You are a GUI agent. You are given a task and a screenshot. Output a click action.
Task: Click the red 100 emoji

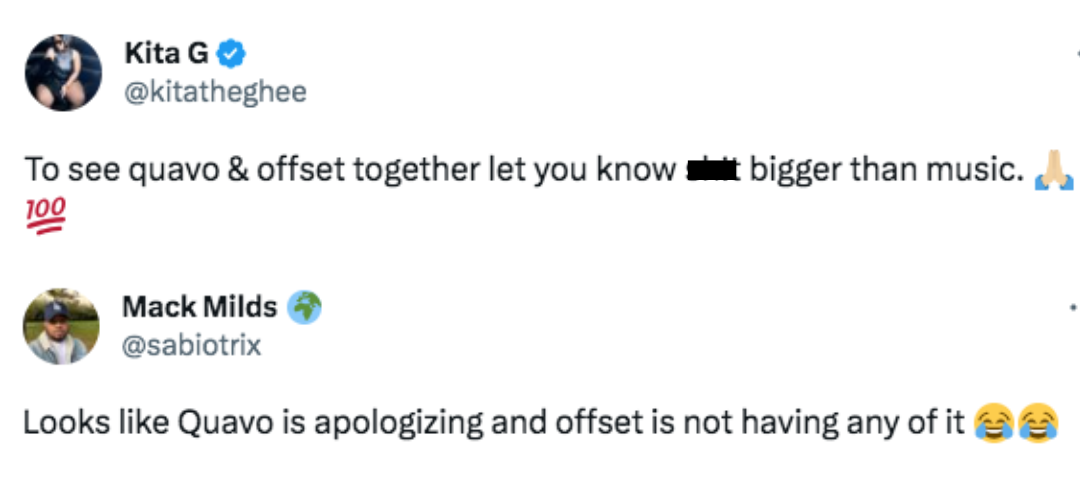[x=45, y=212]
